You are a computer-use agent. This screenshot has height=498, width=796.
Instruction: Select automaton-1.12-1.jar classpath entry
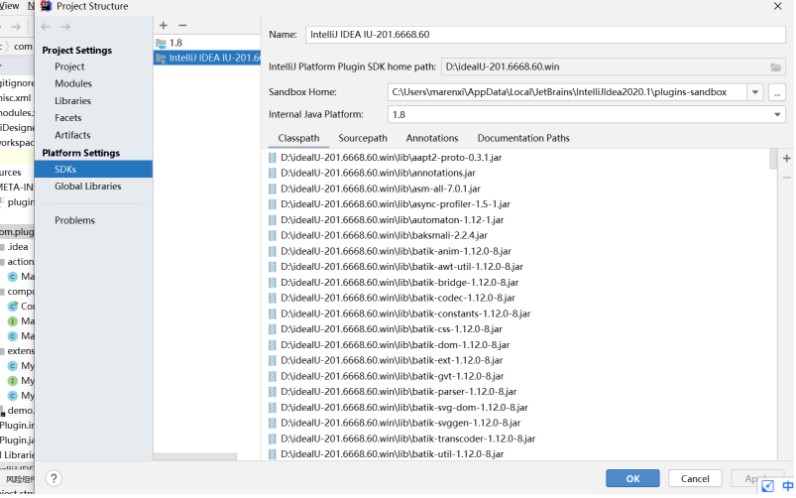coord(392,220)
